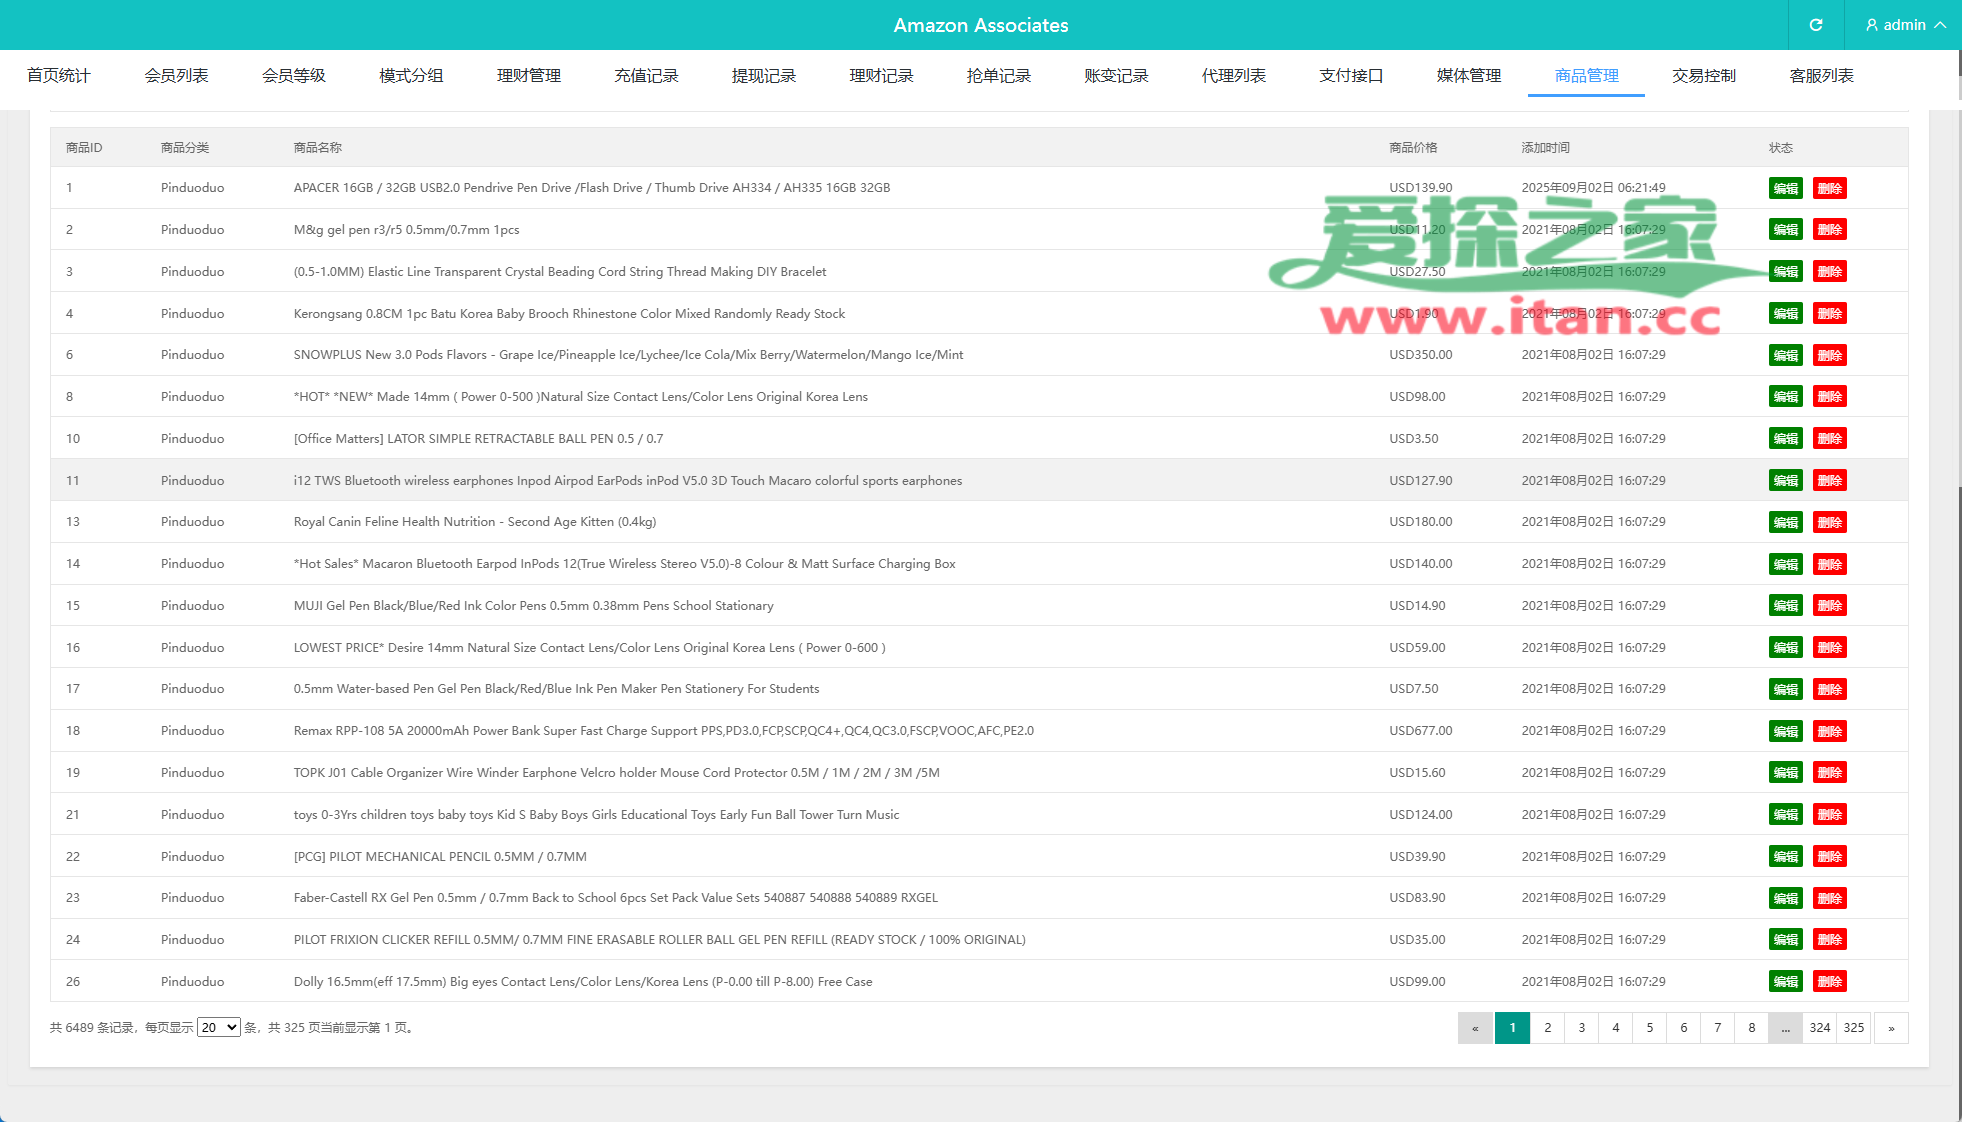Open 提现记录 menu item
This screenshot has height=1122, width=1962.
point(764,76)
